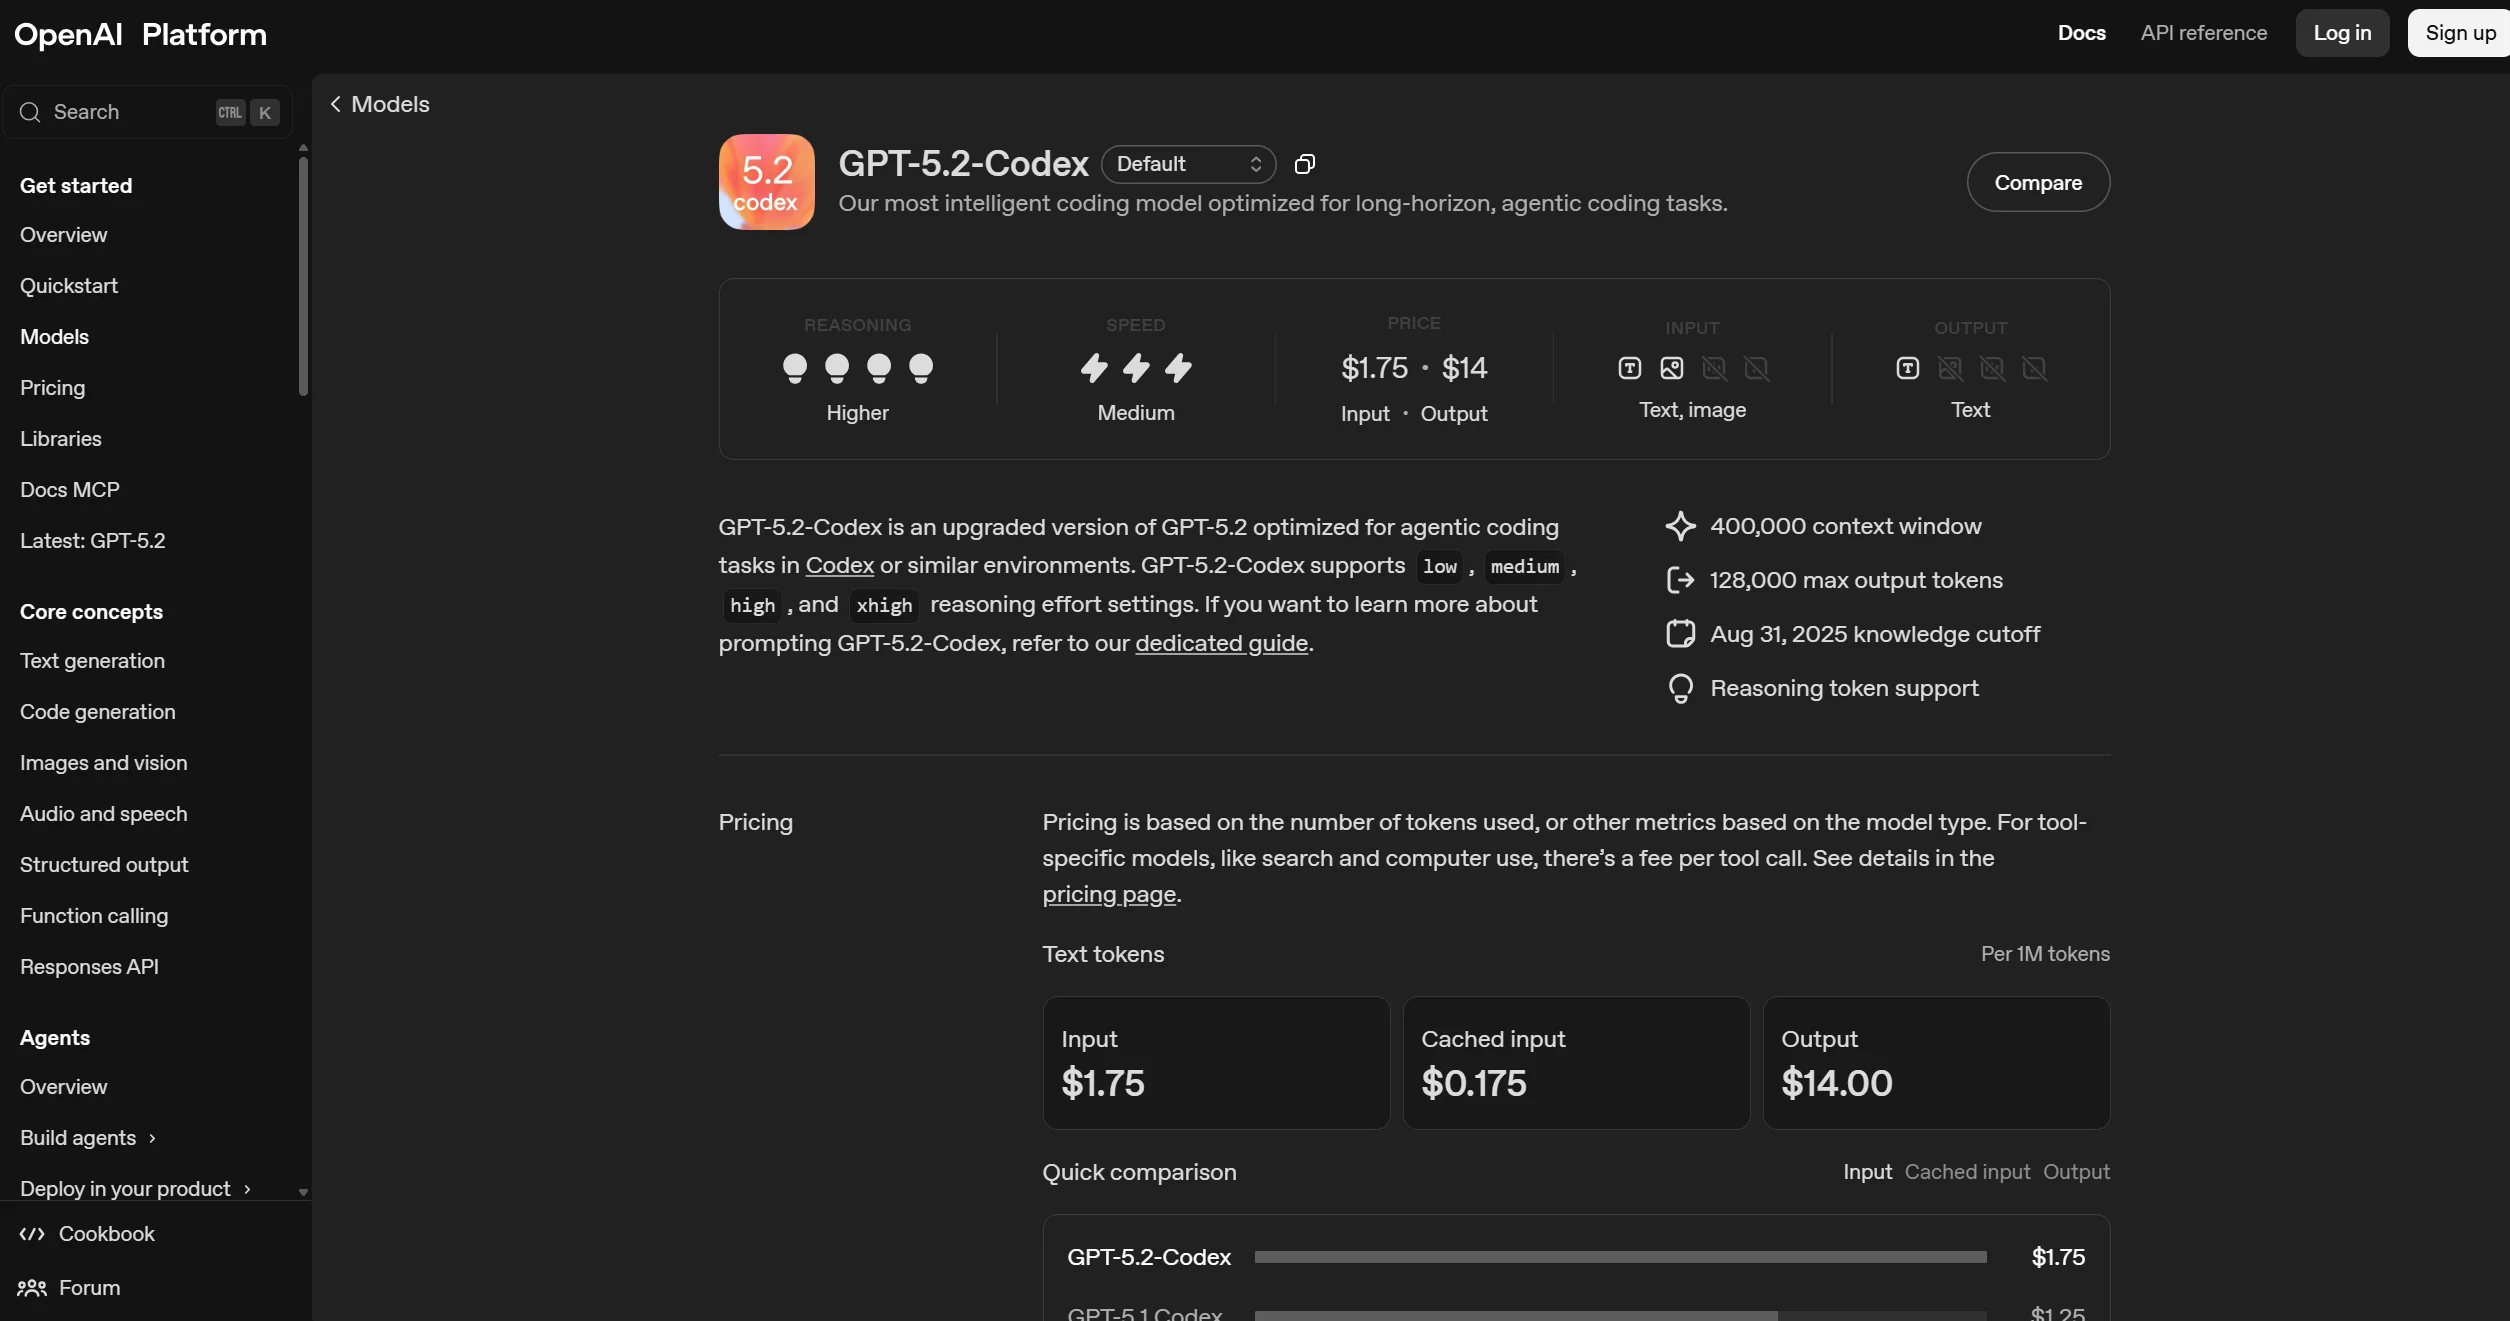Image resolution: width=2510 pixels, height=1321 pixels.
Task: Open the API reference page
Action: (2204, 33)
